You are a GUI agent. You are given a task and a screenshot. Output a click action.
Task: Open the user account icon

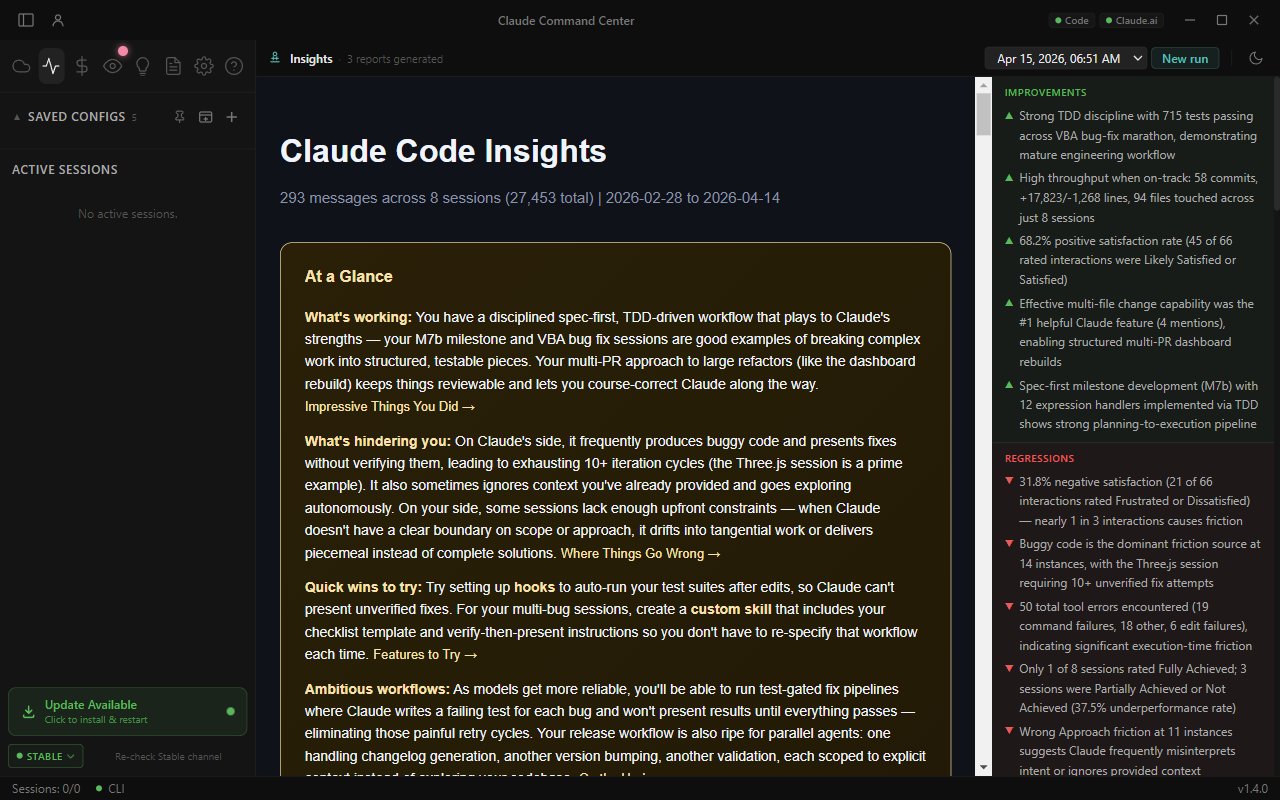tap(58, 20)
